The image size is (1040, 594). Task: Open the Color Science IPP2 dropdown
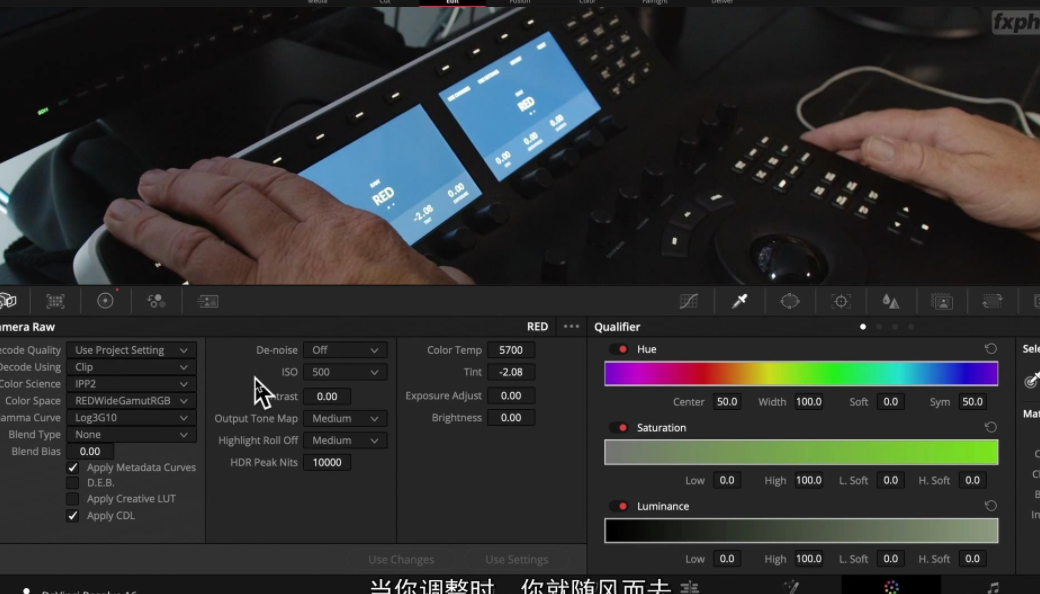click(x=131, y=384)
